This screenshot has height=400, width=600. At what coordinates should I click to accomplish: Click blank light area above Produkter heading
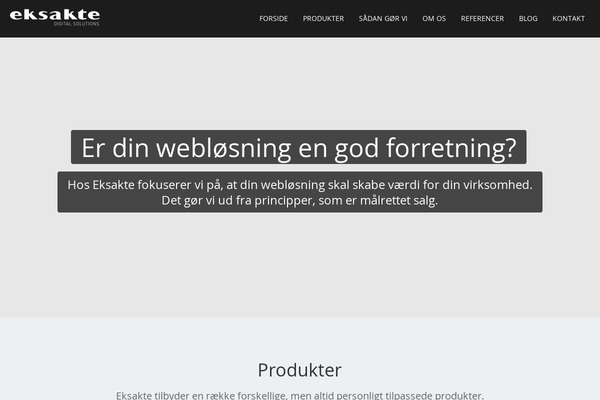point(300,337)
